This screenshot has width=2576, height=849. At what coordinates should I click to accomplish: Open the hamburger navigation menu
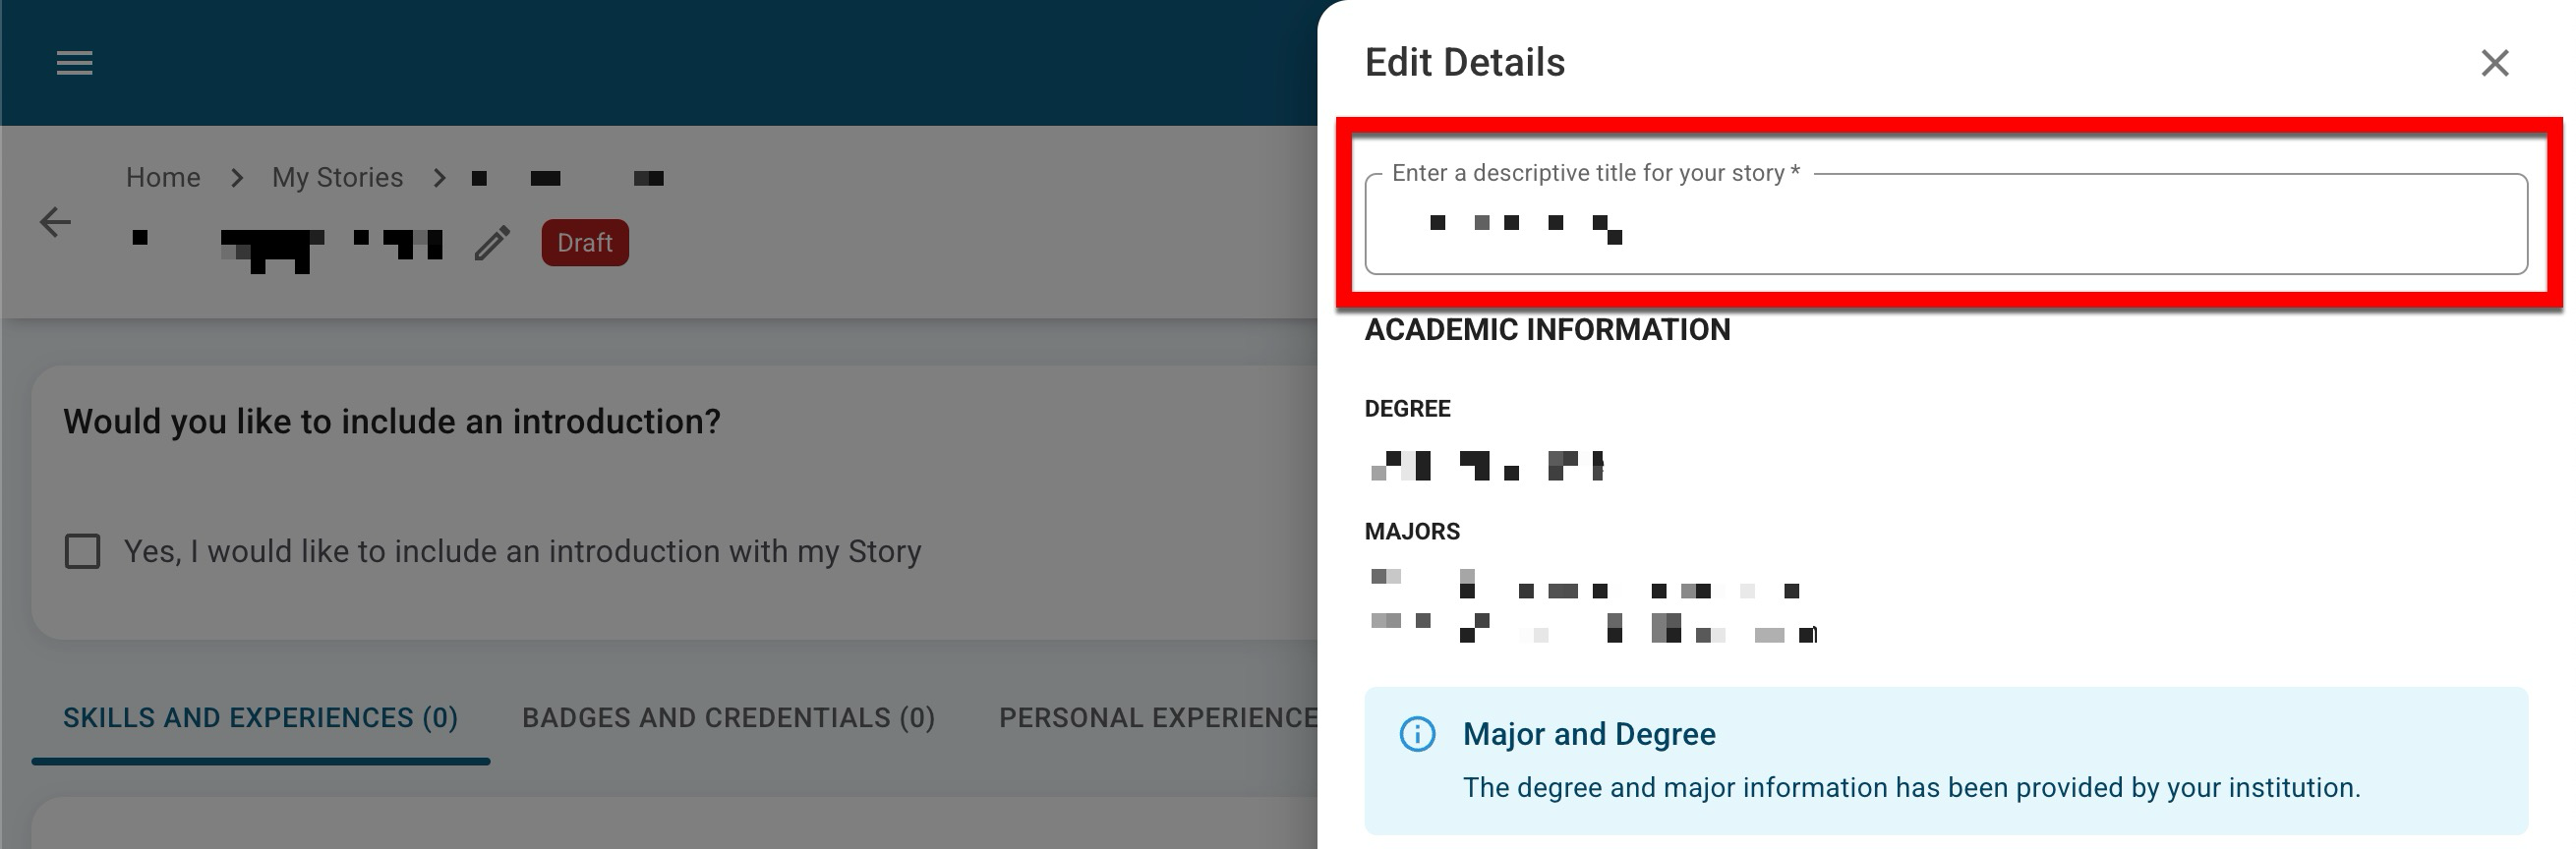pyautogui.click(x=74, y=63)
